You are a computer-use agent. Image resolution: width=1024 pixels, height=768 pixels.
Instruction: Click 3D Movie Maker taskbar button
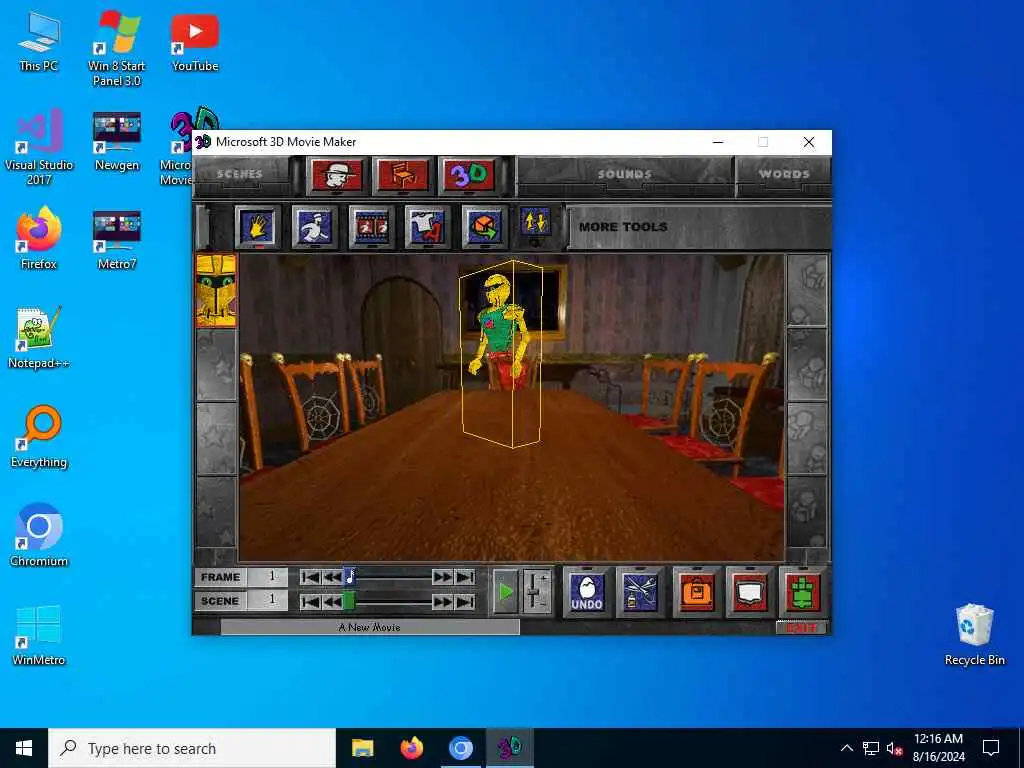[509, 748]
